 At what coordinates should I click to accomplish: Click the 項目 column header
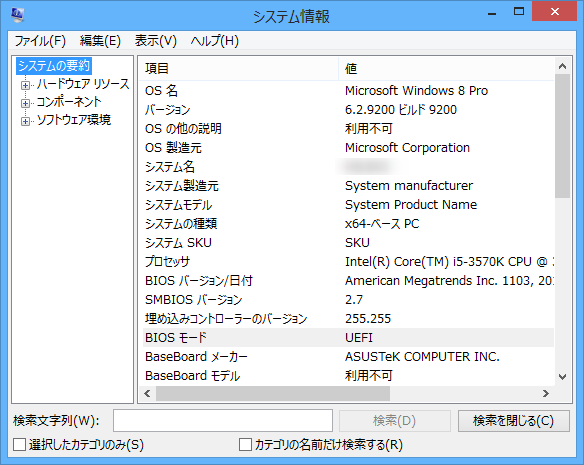[239, 69]
